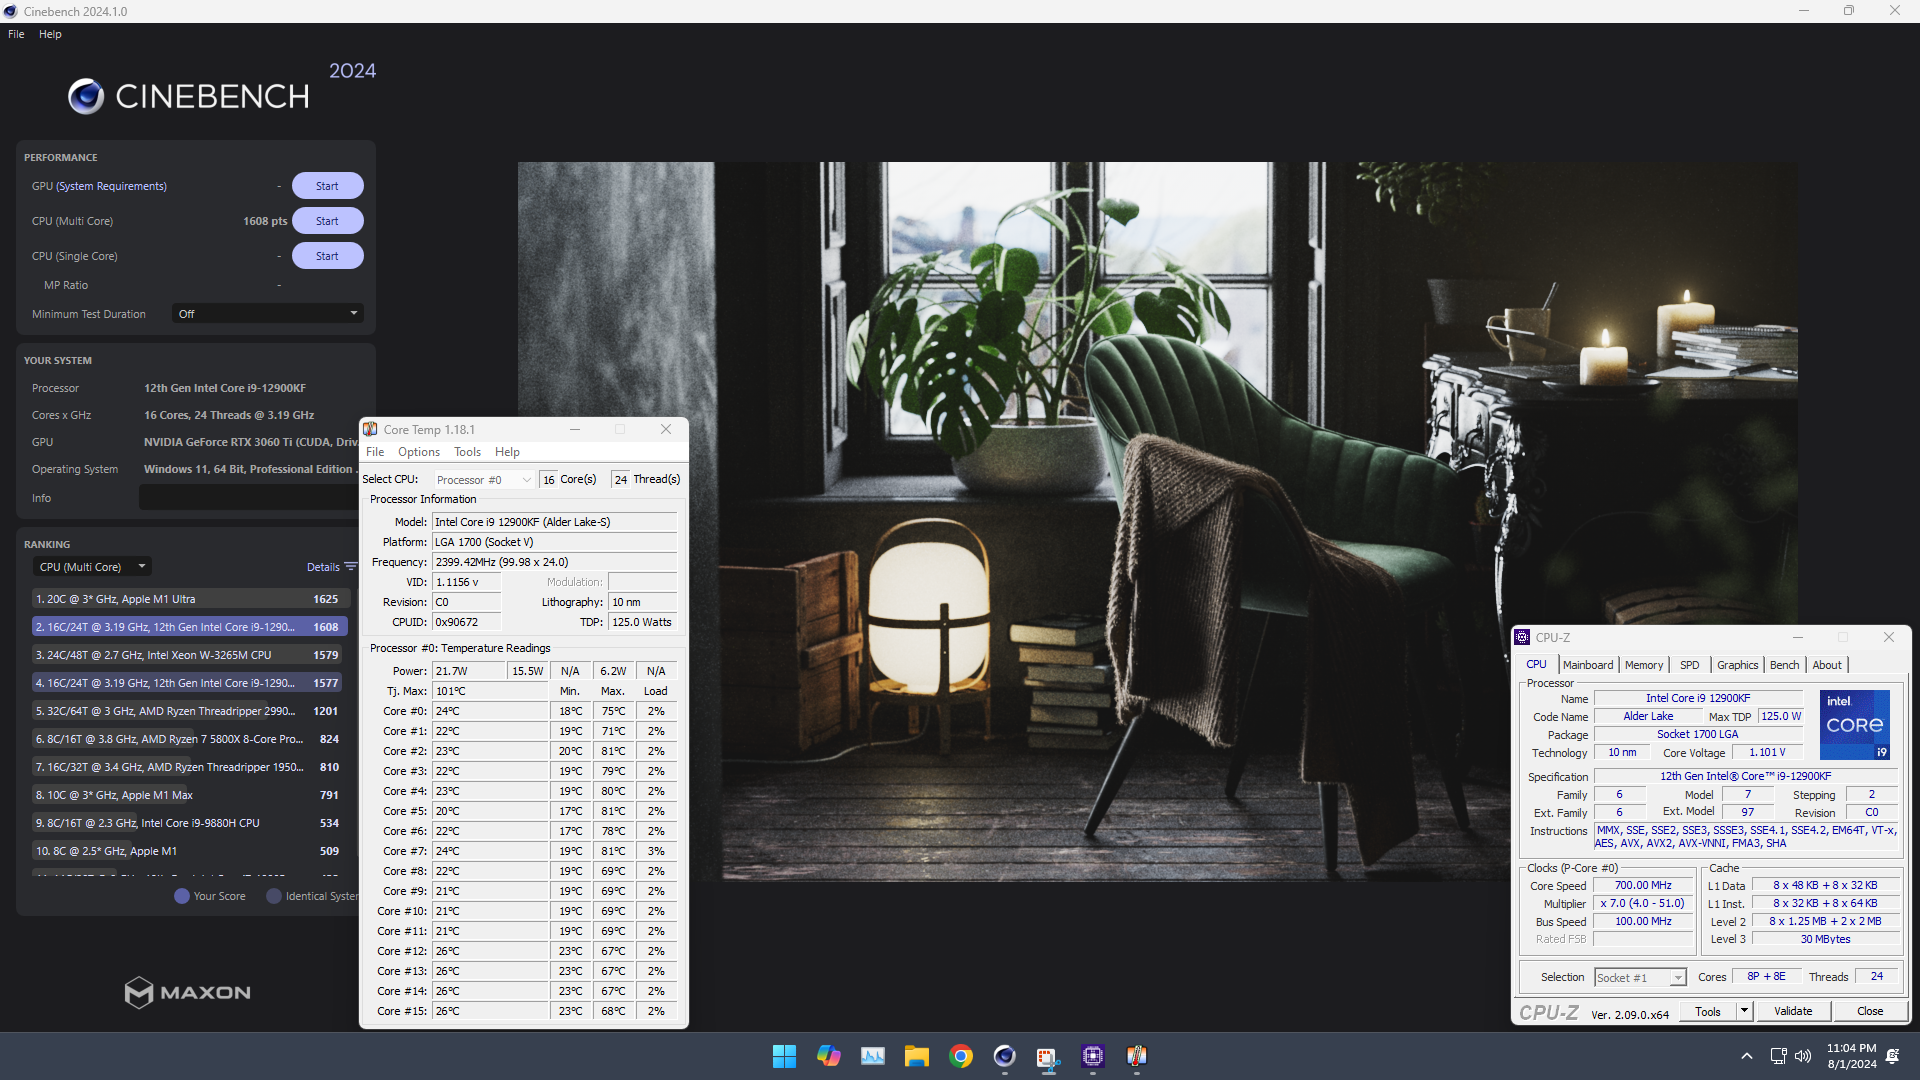Start the CPU (Multi Core) benchmark
The width and height of the screenshot is (1920, 1080).
(x=327, y=221)
